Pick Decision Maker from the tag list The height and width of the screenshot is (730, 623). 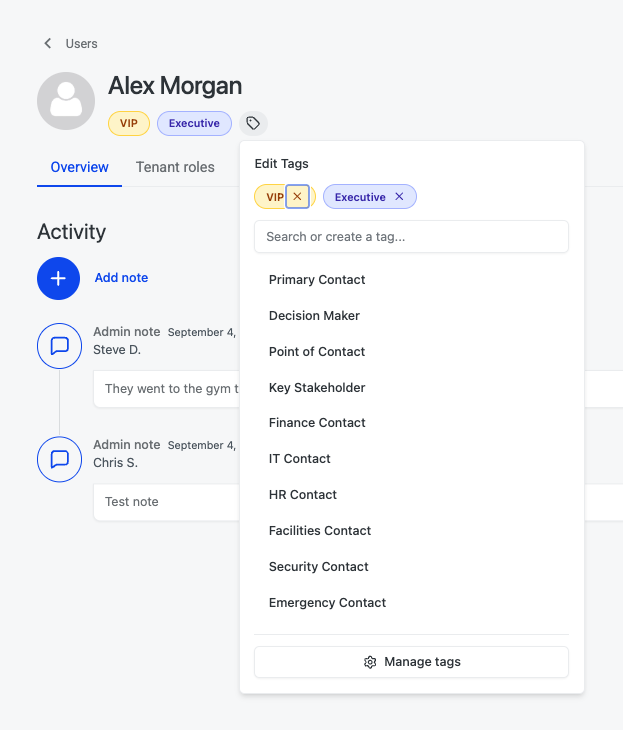314,316
